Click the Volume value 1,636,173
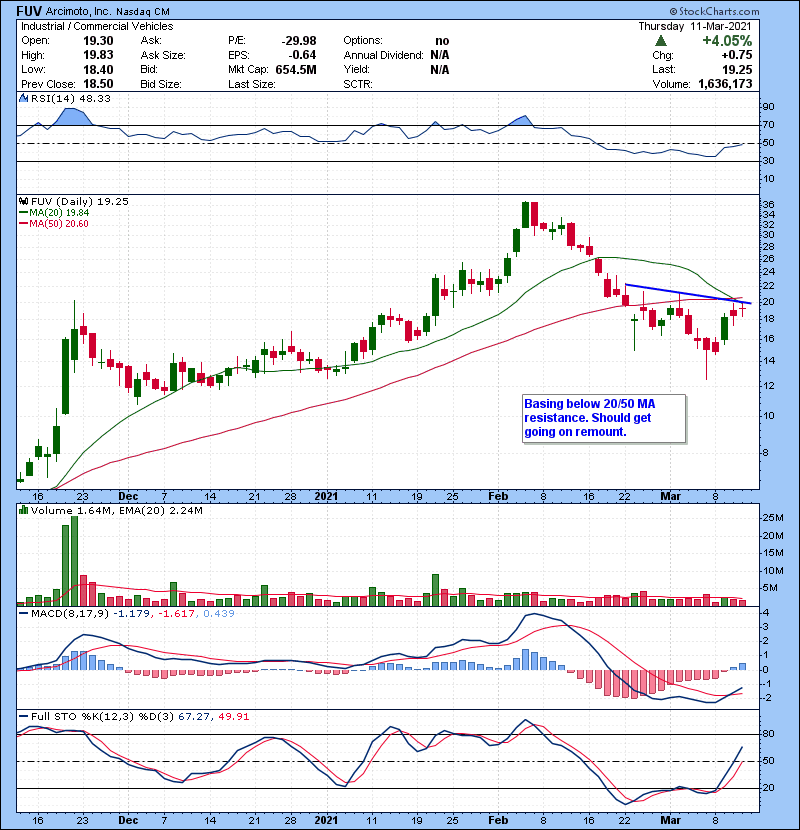Image resolution: width=800 pixels, height=830 pixels. (x=725, y=84)
